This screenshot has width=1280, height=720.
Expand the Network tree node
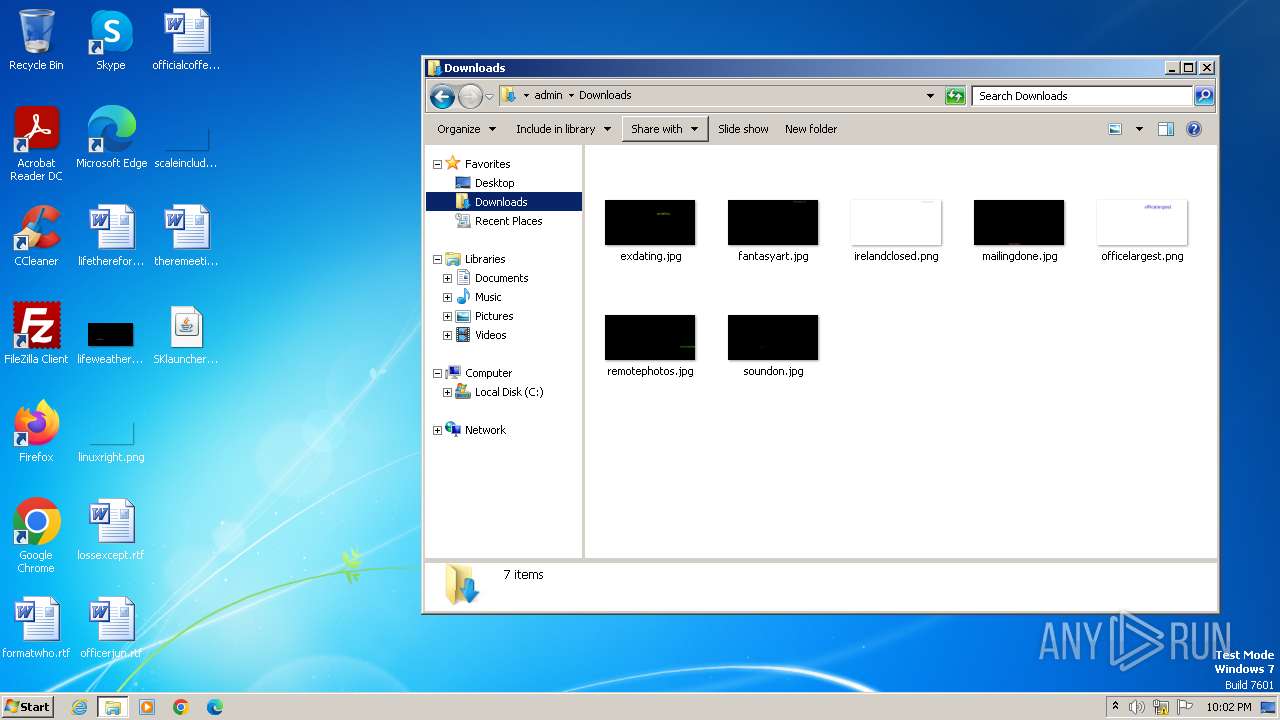tap(437, 430)
